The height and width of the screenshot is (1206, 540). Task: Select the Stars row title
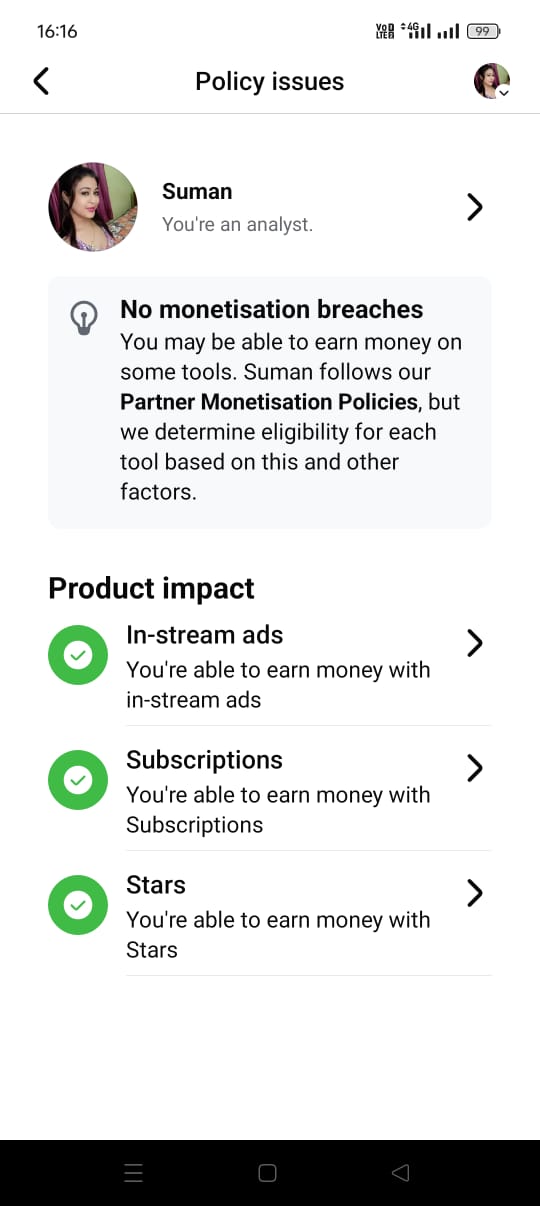tap(156, 885)
